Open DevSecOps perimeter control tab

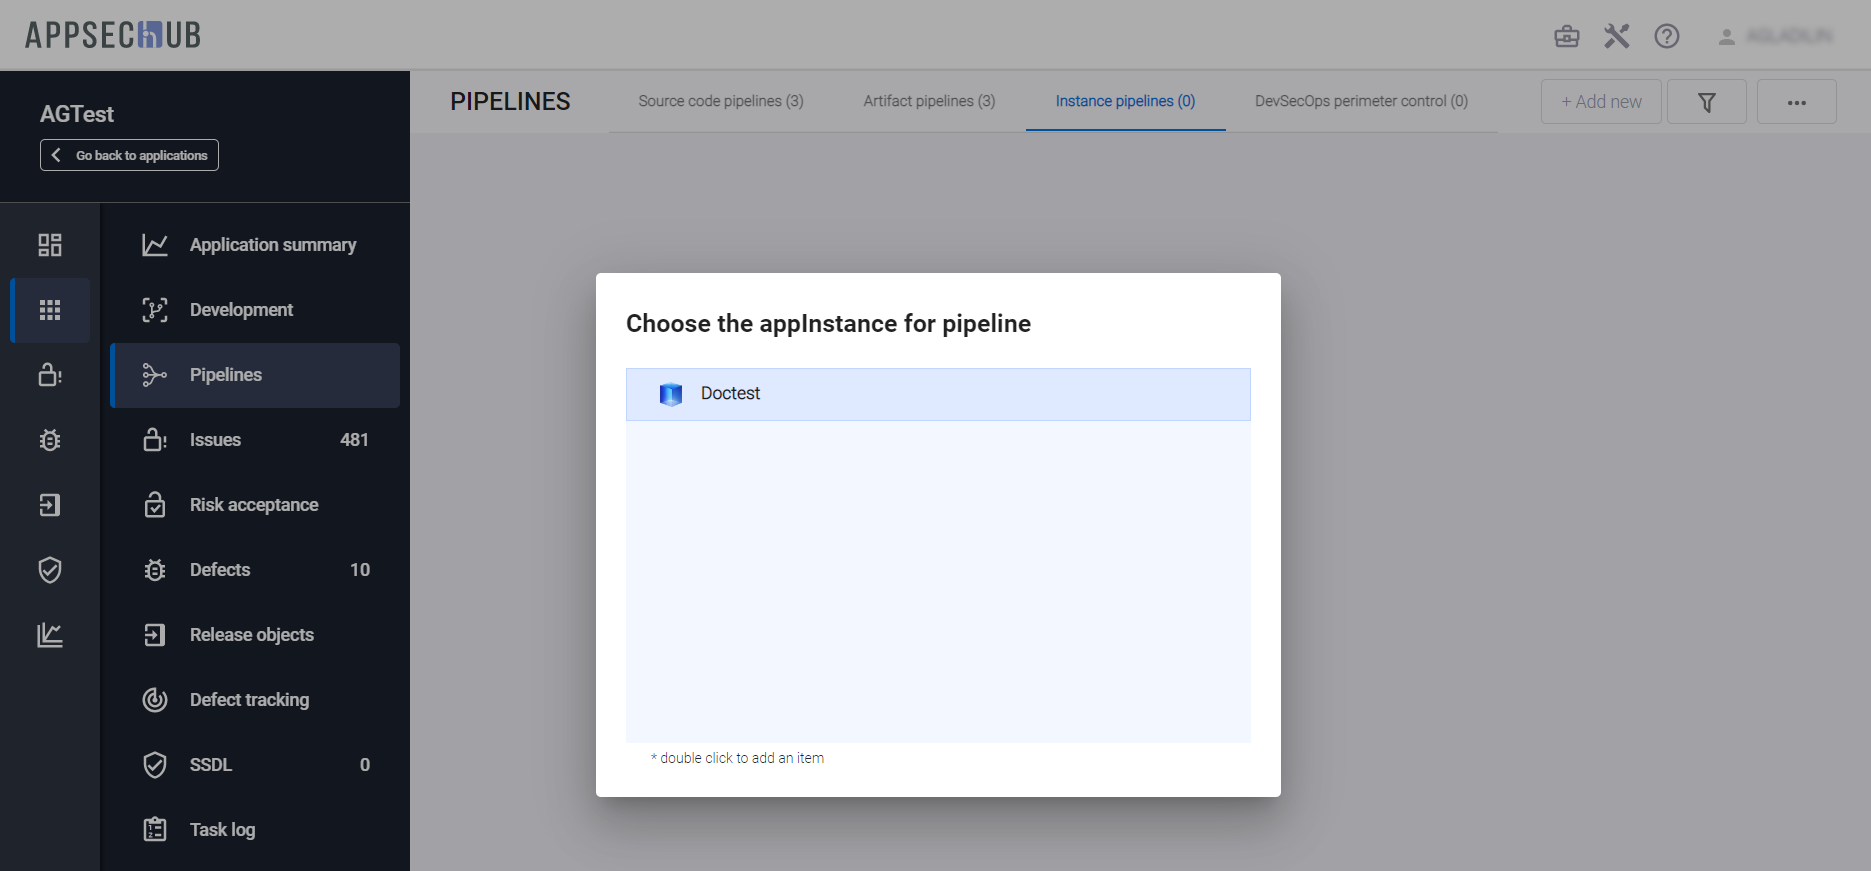pyautogui.click(x=1361, y=101)
